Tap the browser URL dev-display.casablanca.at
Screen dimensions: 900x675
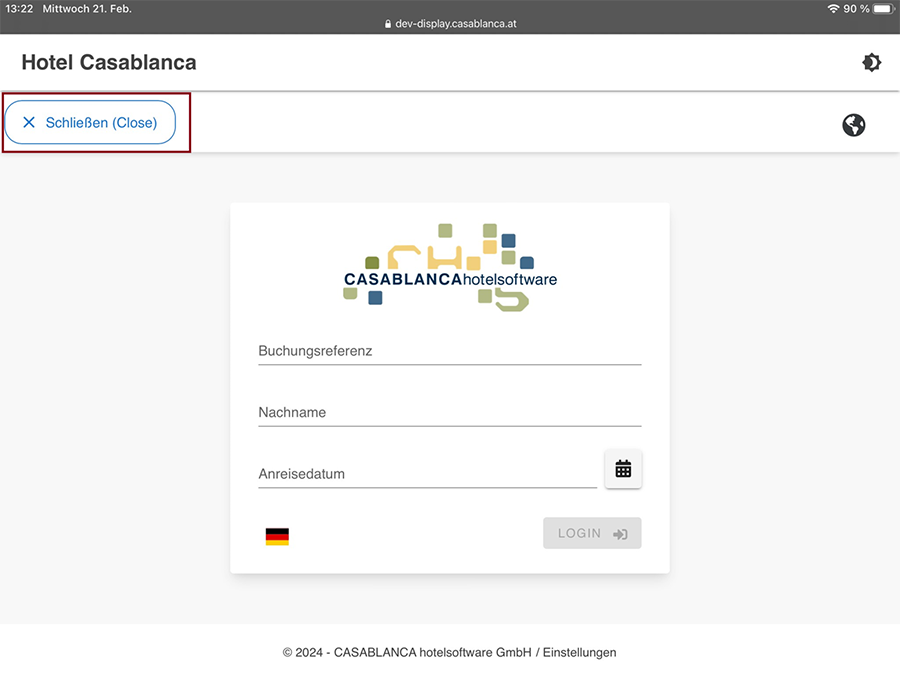tap(455, 24)
